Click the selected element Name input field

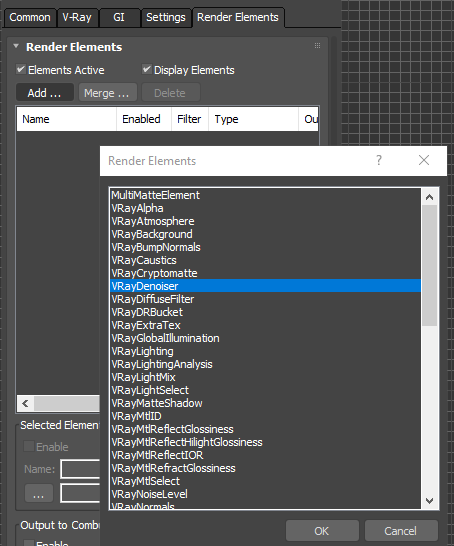point(80,469)
